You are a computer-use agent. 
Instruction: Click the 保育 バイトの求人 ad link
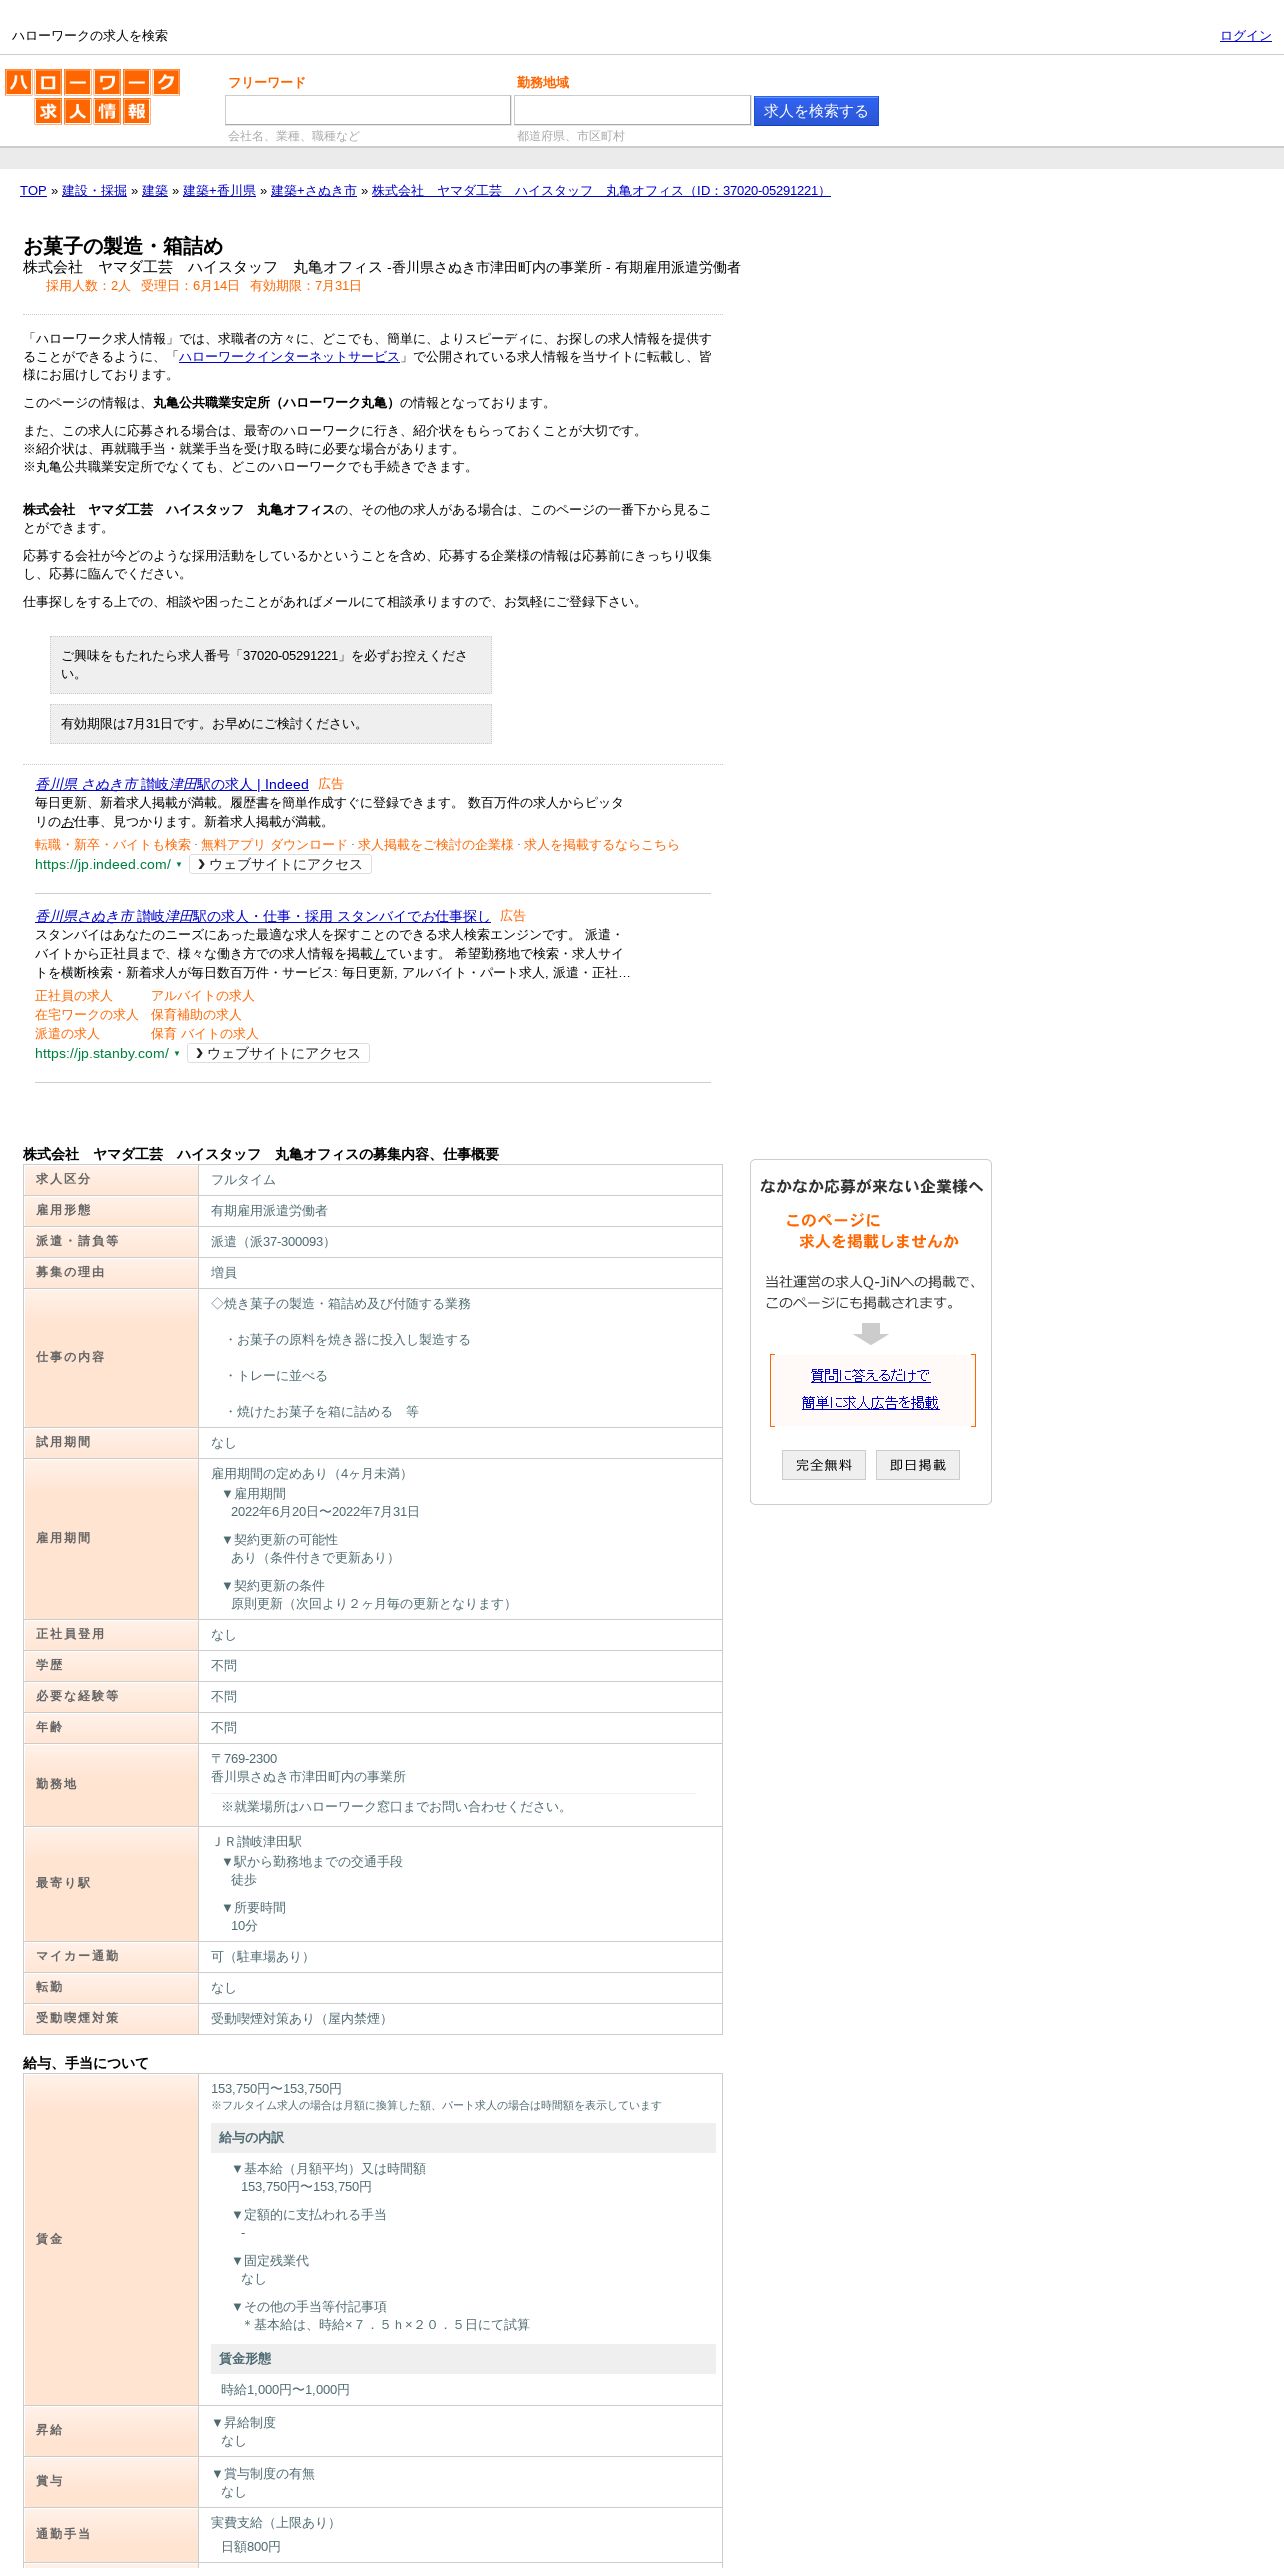coord(205,1034)
